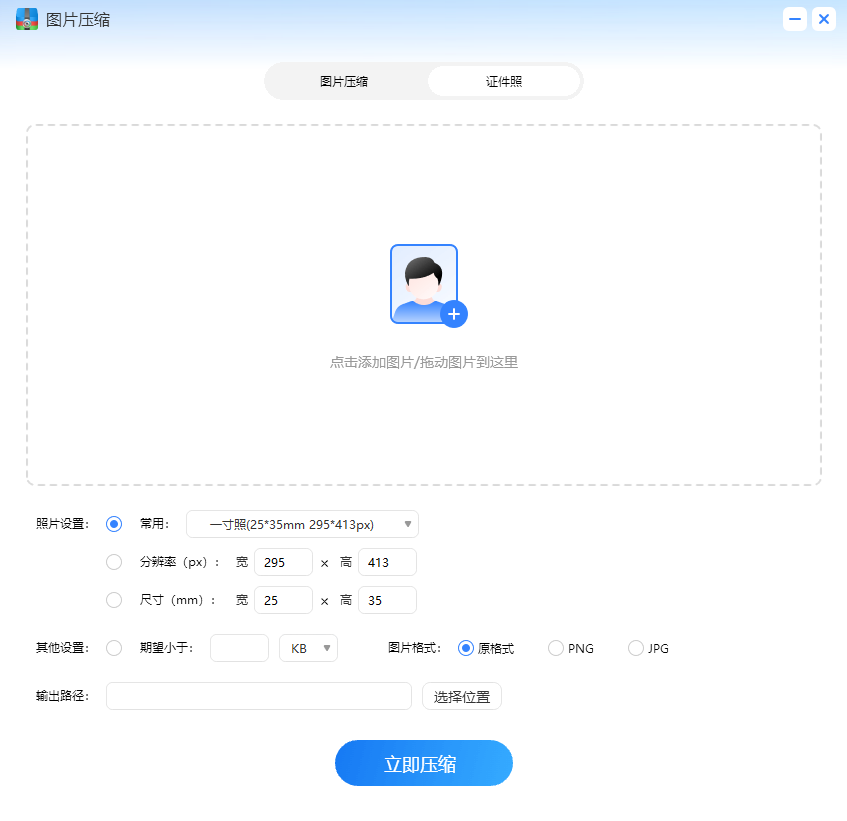Open the 一寸照 size preset dropdown
847x821 pixels.
click(302, 523)
